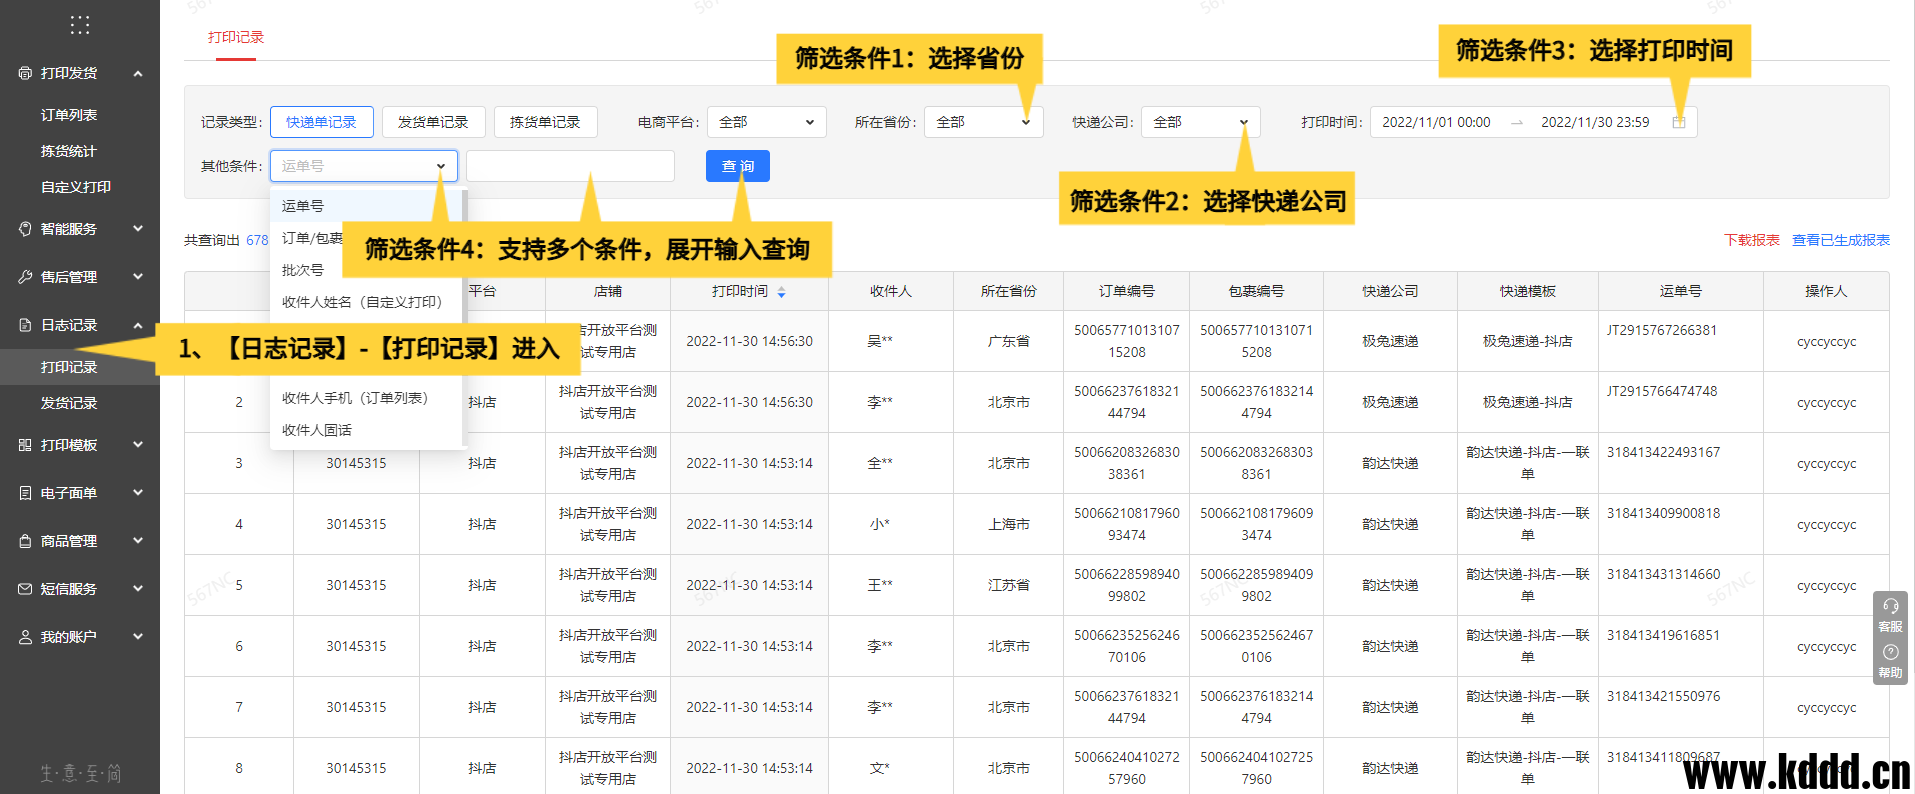Click the start time 2022/11/01 00:00 field
Viewport: 1915px width, 794px height.
[1437, 122]
